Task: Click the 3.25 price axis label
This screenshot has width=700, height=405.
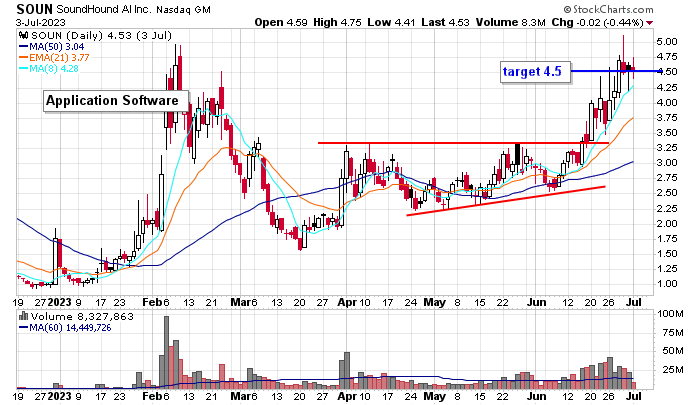Action: coord(667,147)
